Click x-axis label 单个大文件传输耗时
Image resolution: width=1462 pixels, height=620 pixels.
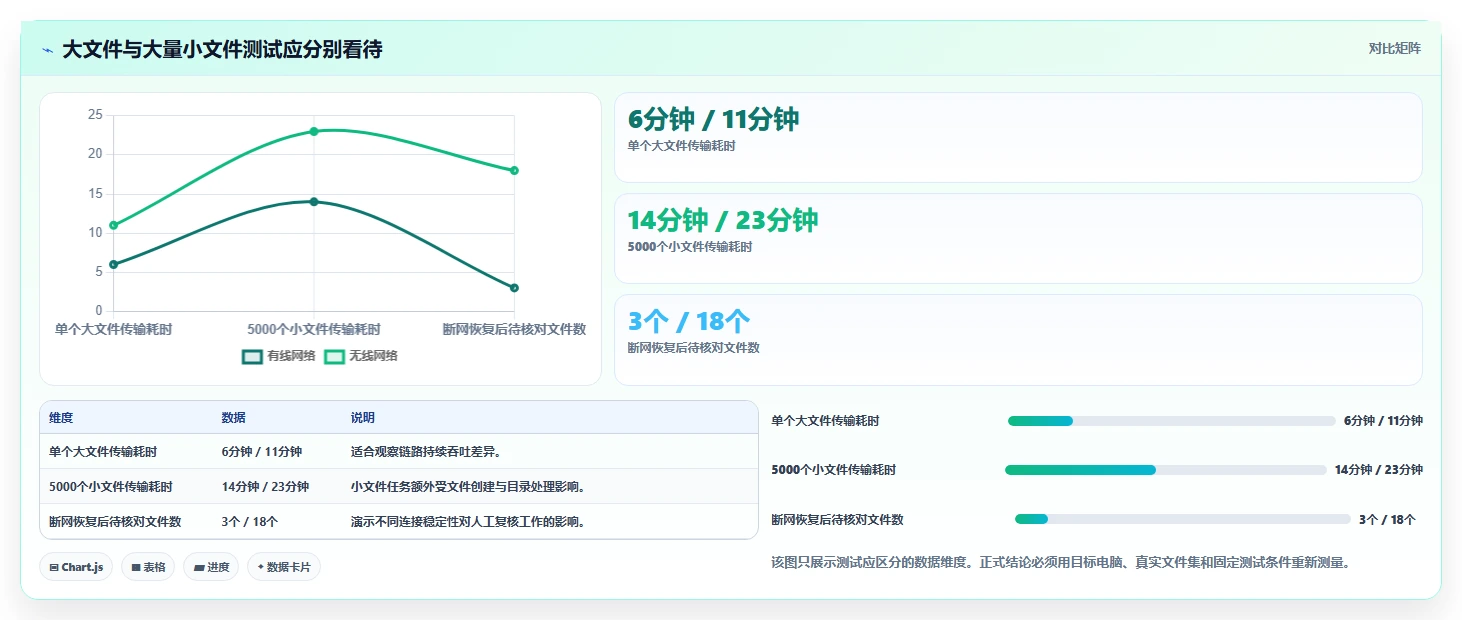tap(113, 329)
